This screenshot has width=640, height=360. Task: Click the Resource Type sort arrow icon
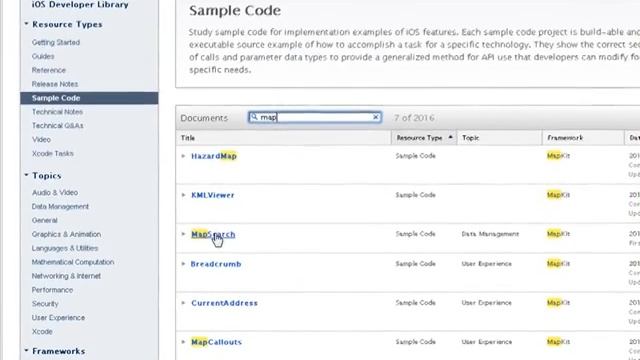tap(450, 137)
